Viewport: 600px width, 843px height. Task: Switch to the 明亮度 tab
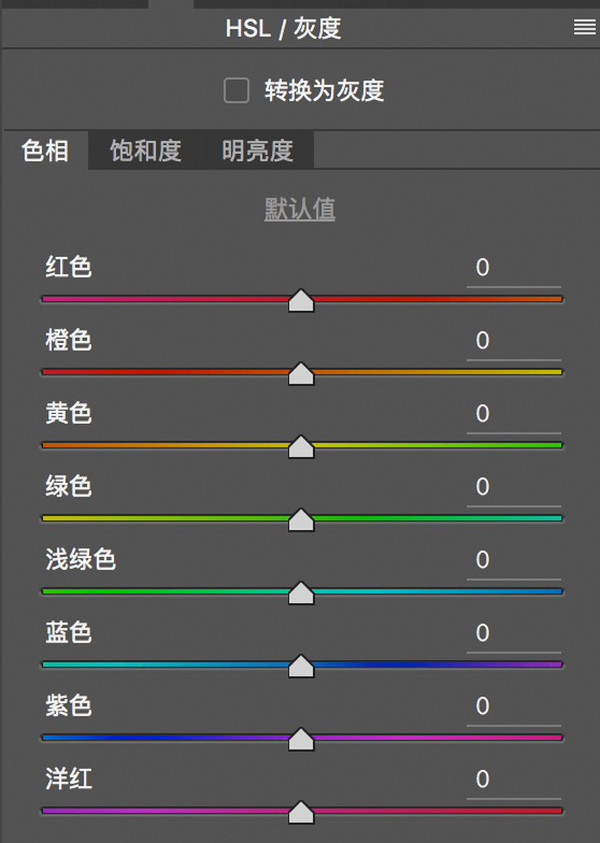[x=257, y=151]
